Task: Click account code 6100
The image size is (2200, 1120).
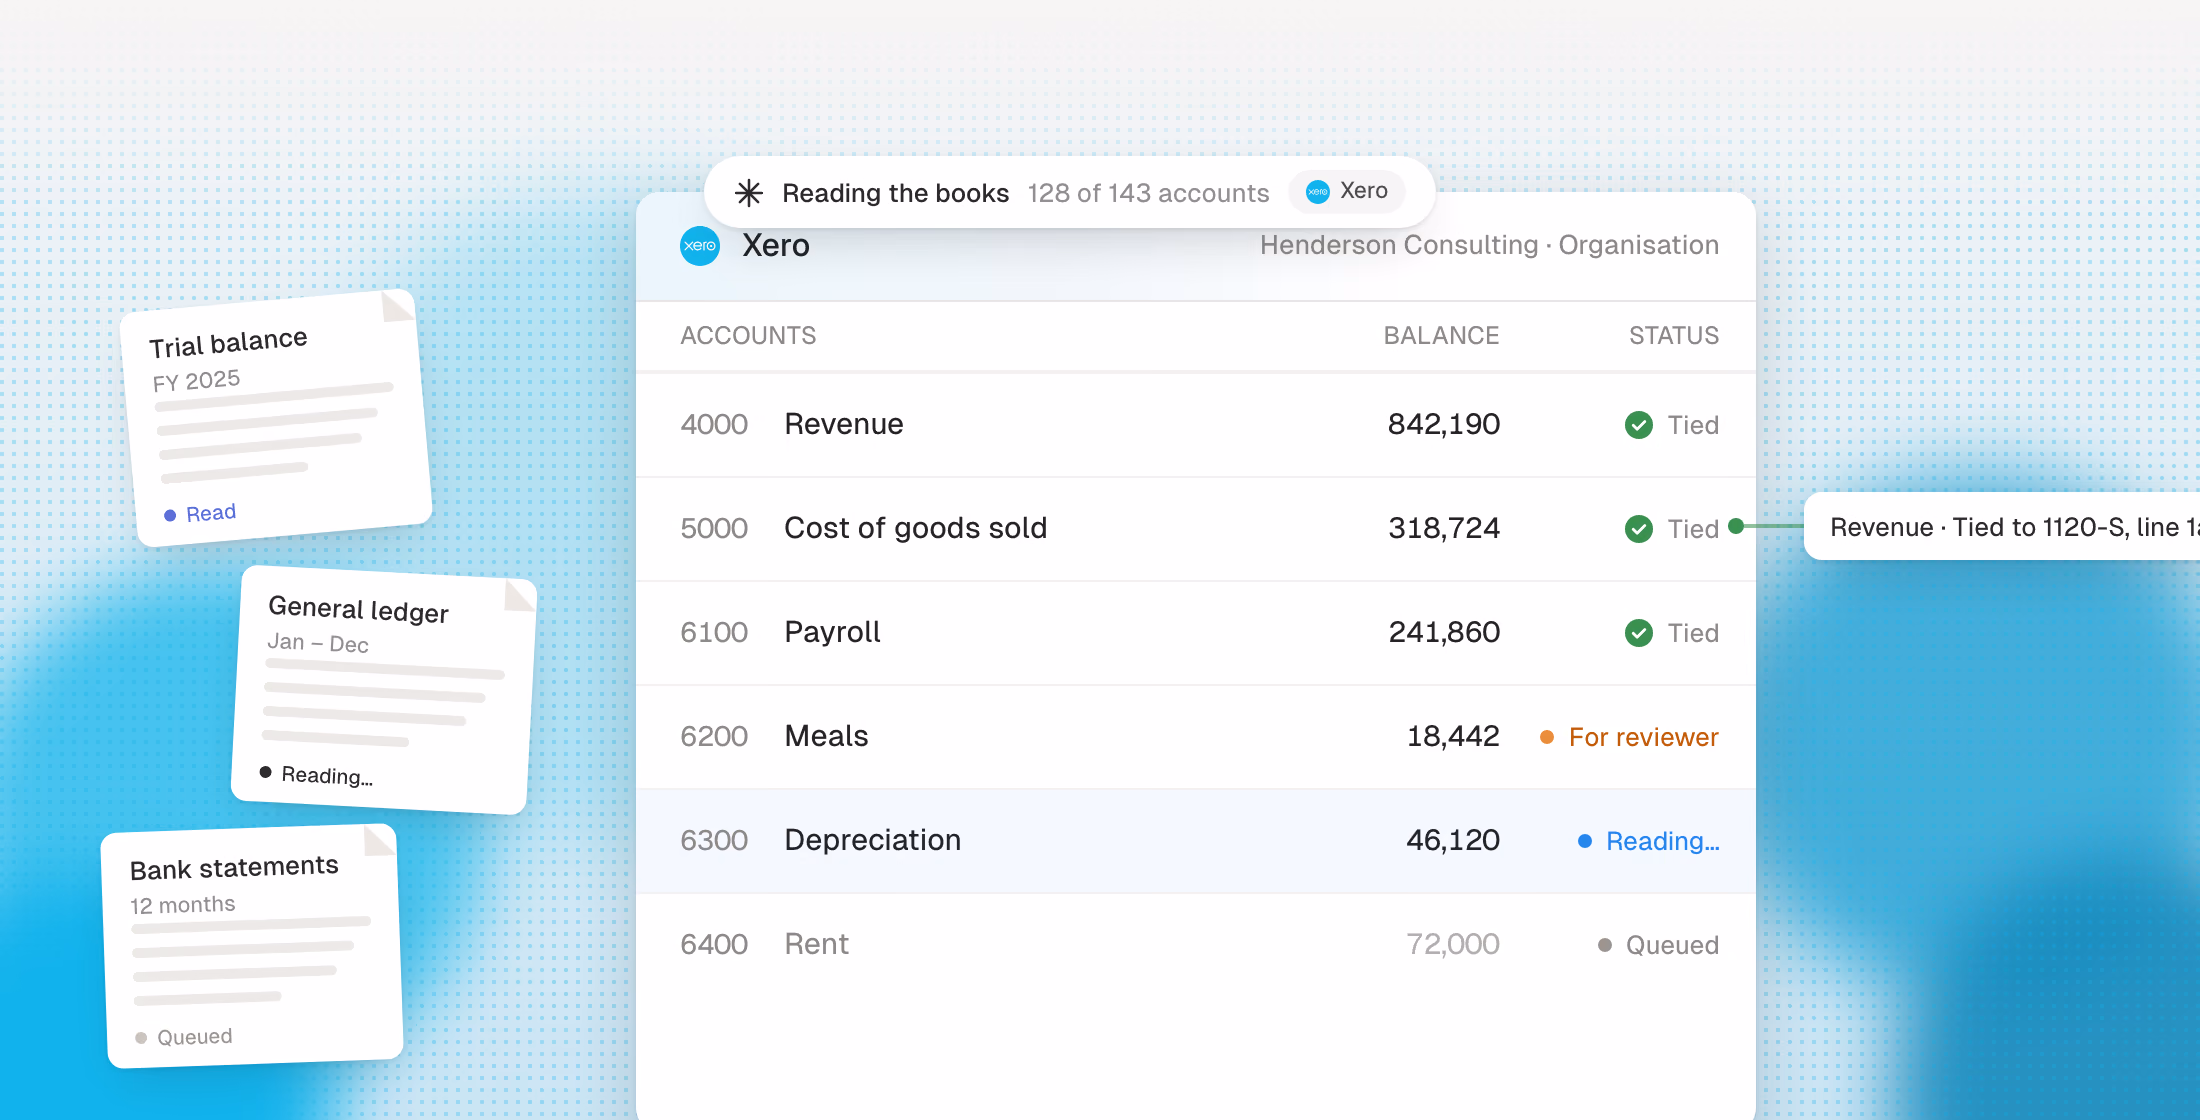Action: [714, 632]
